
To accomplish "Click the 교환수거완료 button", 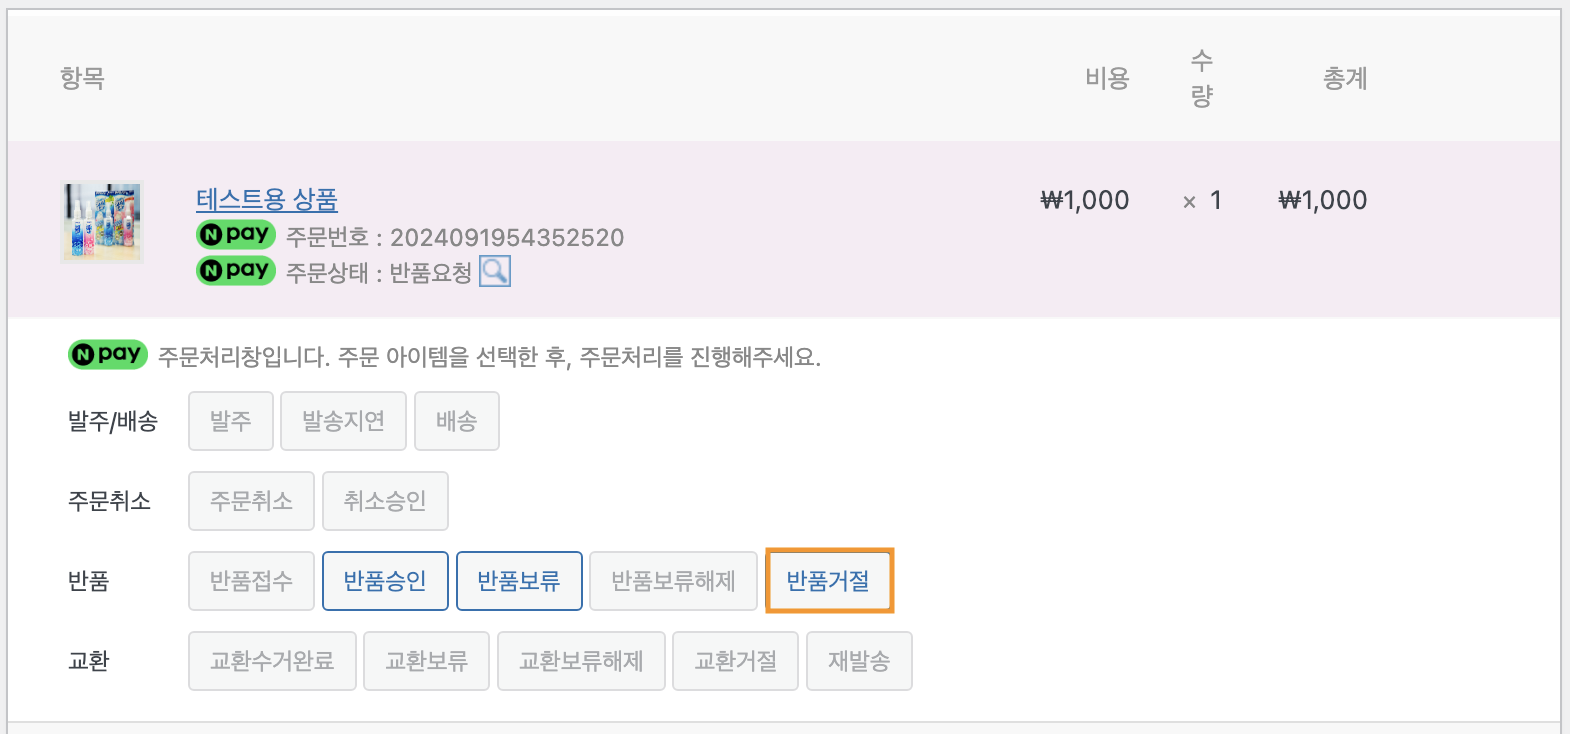I will 272,661.
